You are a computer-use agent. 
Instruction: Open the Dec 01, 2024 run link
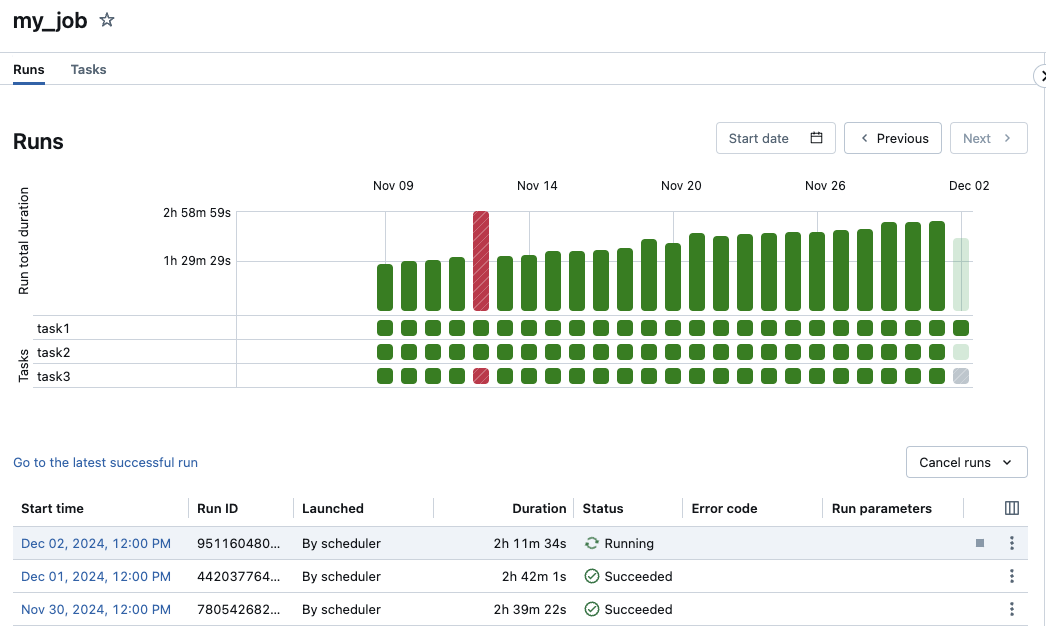pos(96,576)
